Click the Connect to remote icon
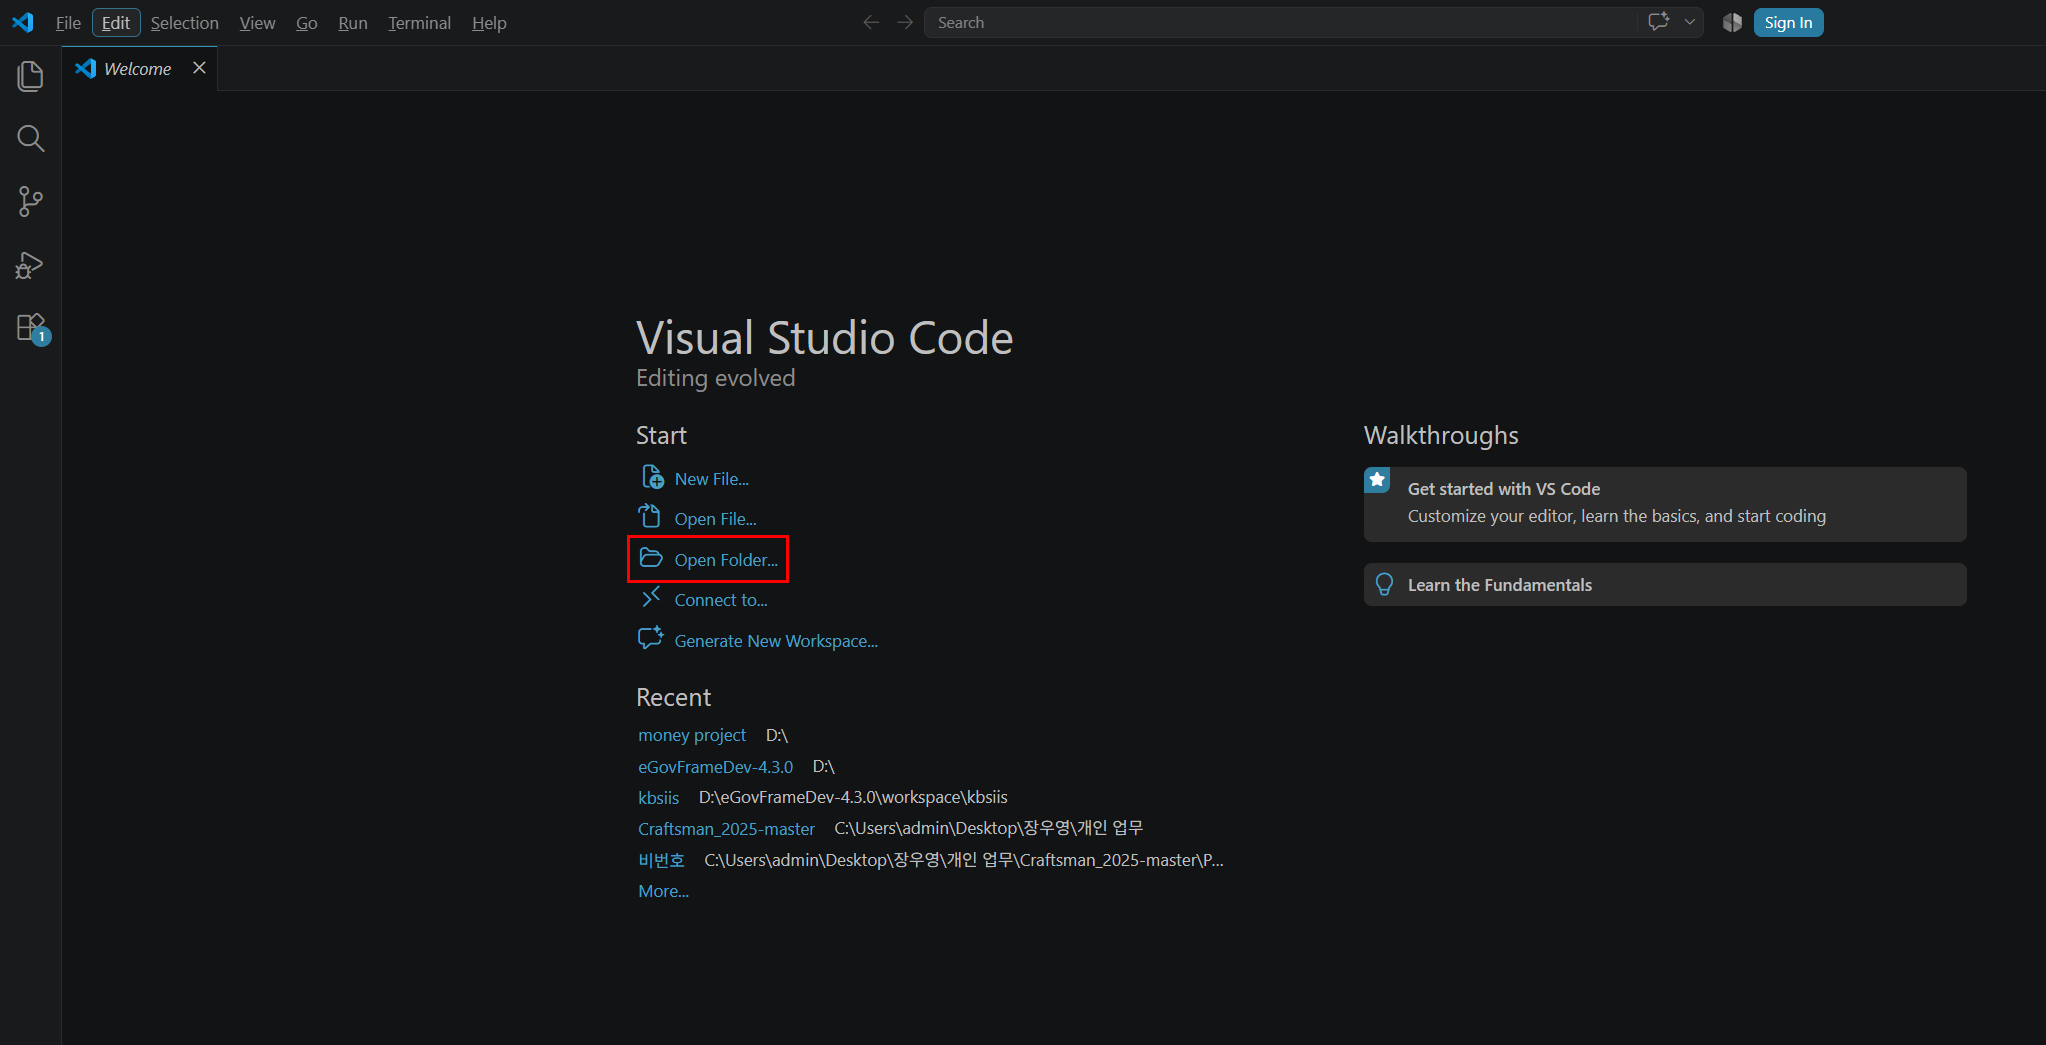Viewport: 2046px width, 1045px height. [651, 597]
